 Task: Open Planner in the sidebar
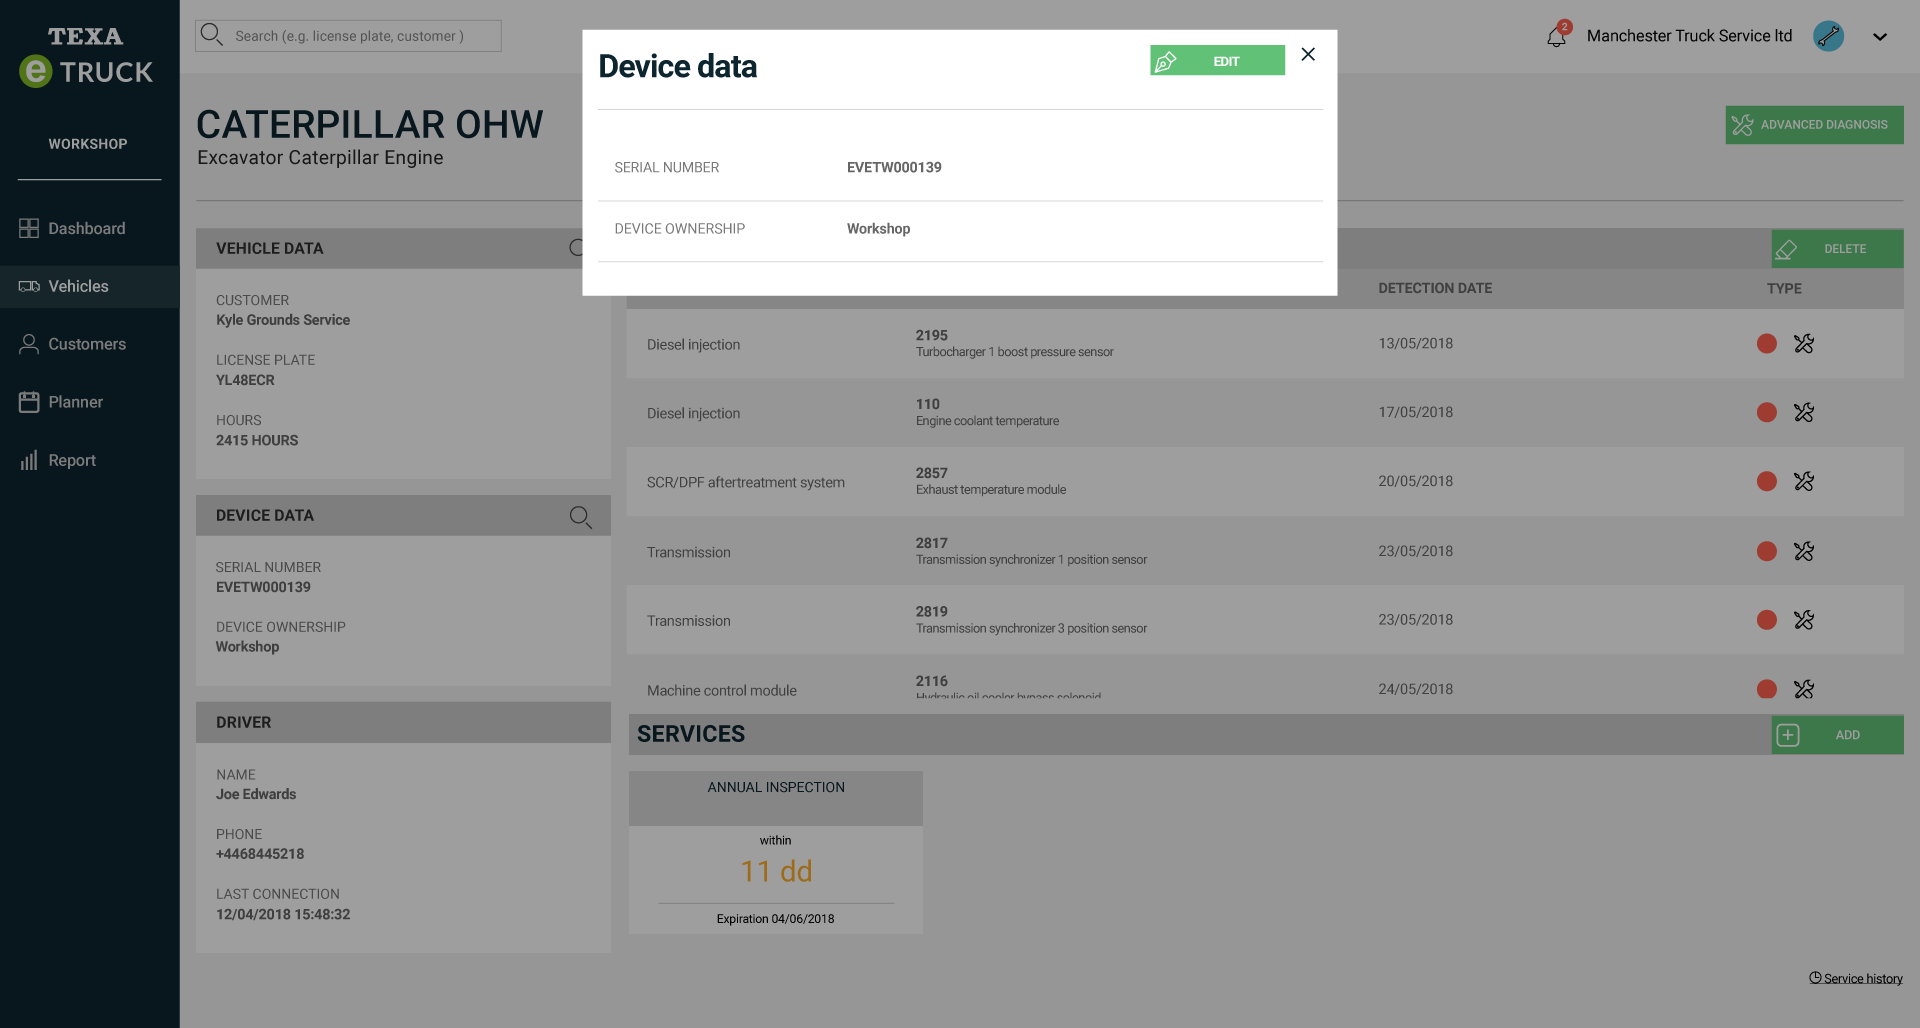coord(89,402)
